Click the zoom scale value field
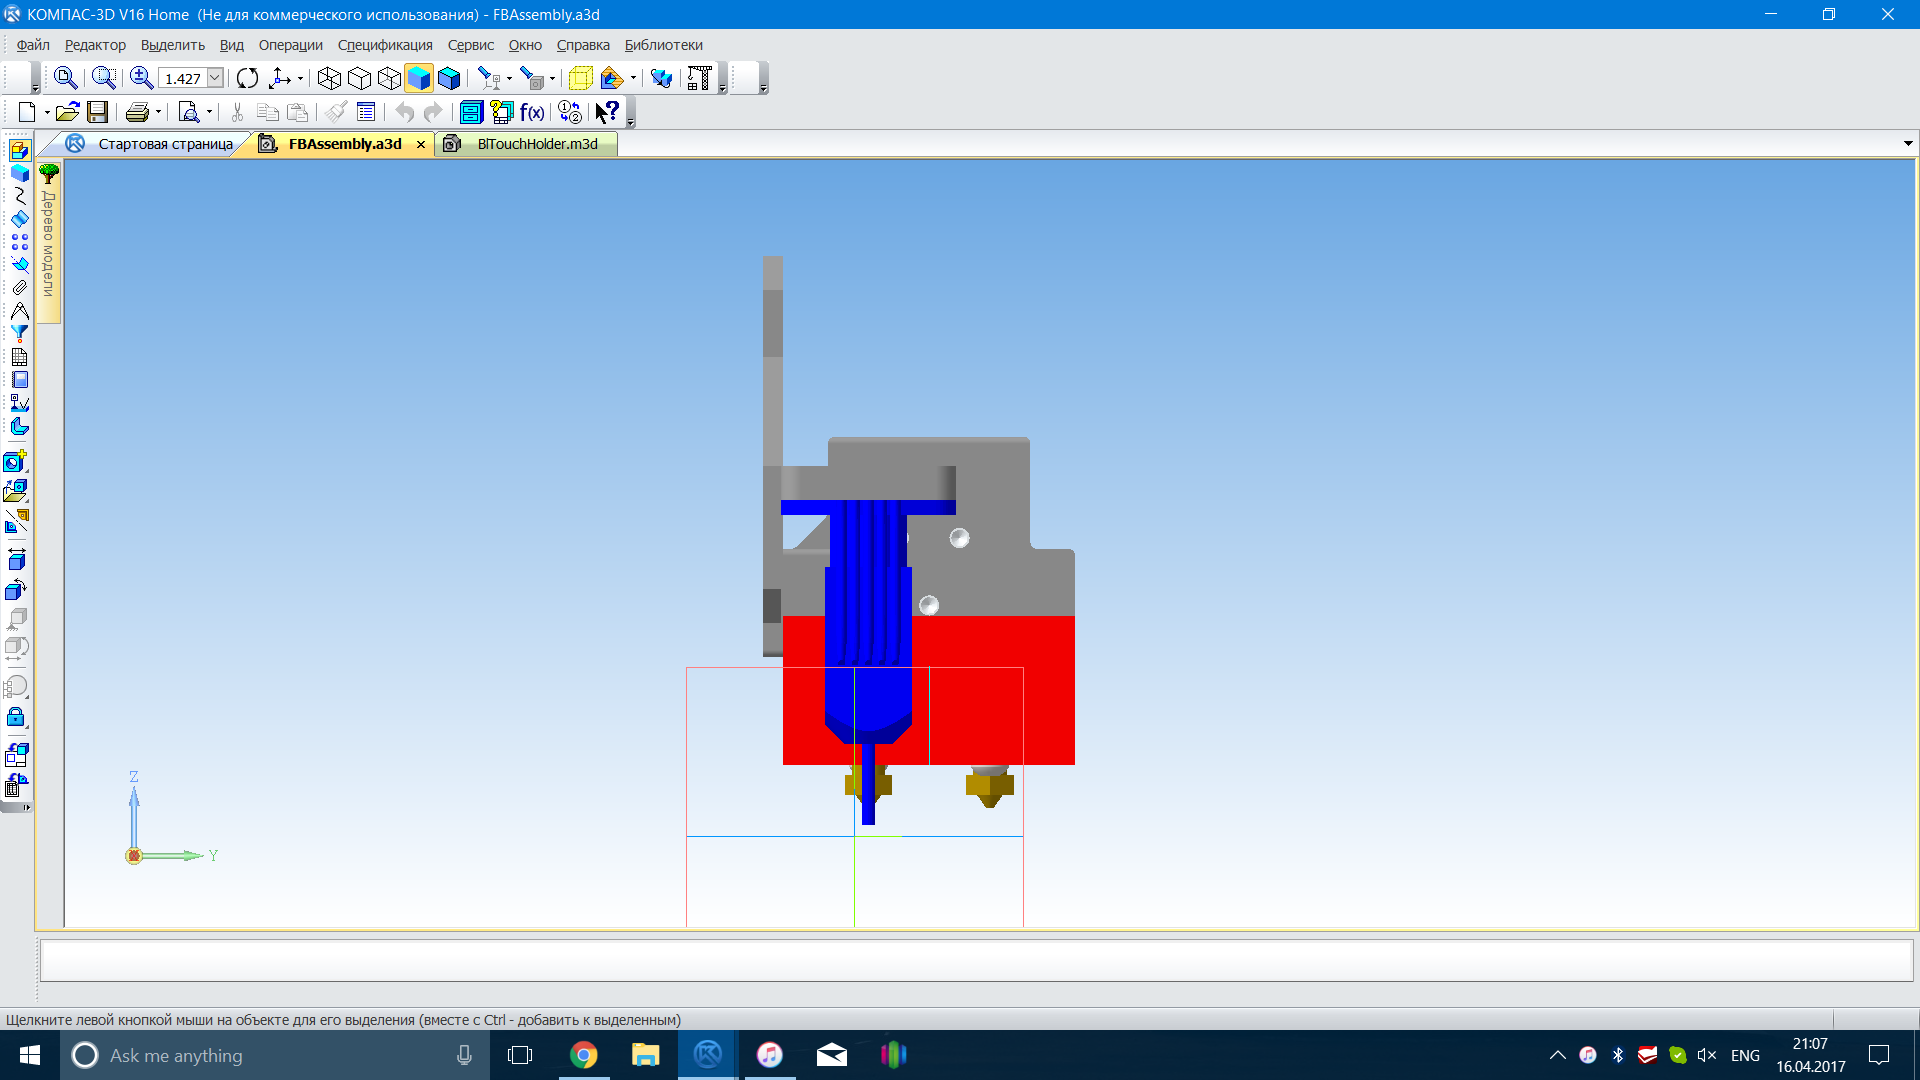The width and height of the screenshot is (1920, 1080). click(x=183, y=78)
